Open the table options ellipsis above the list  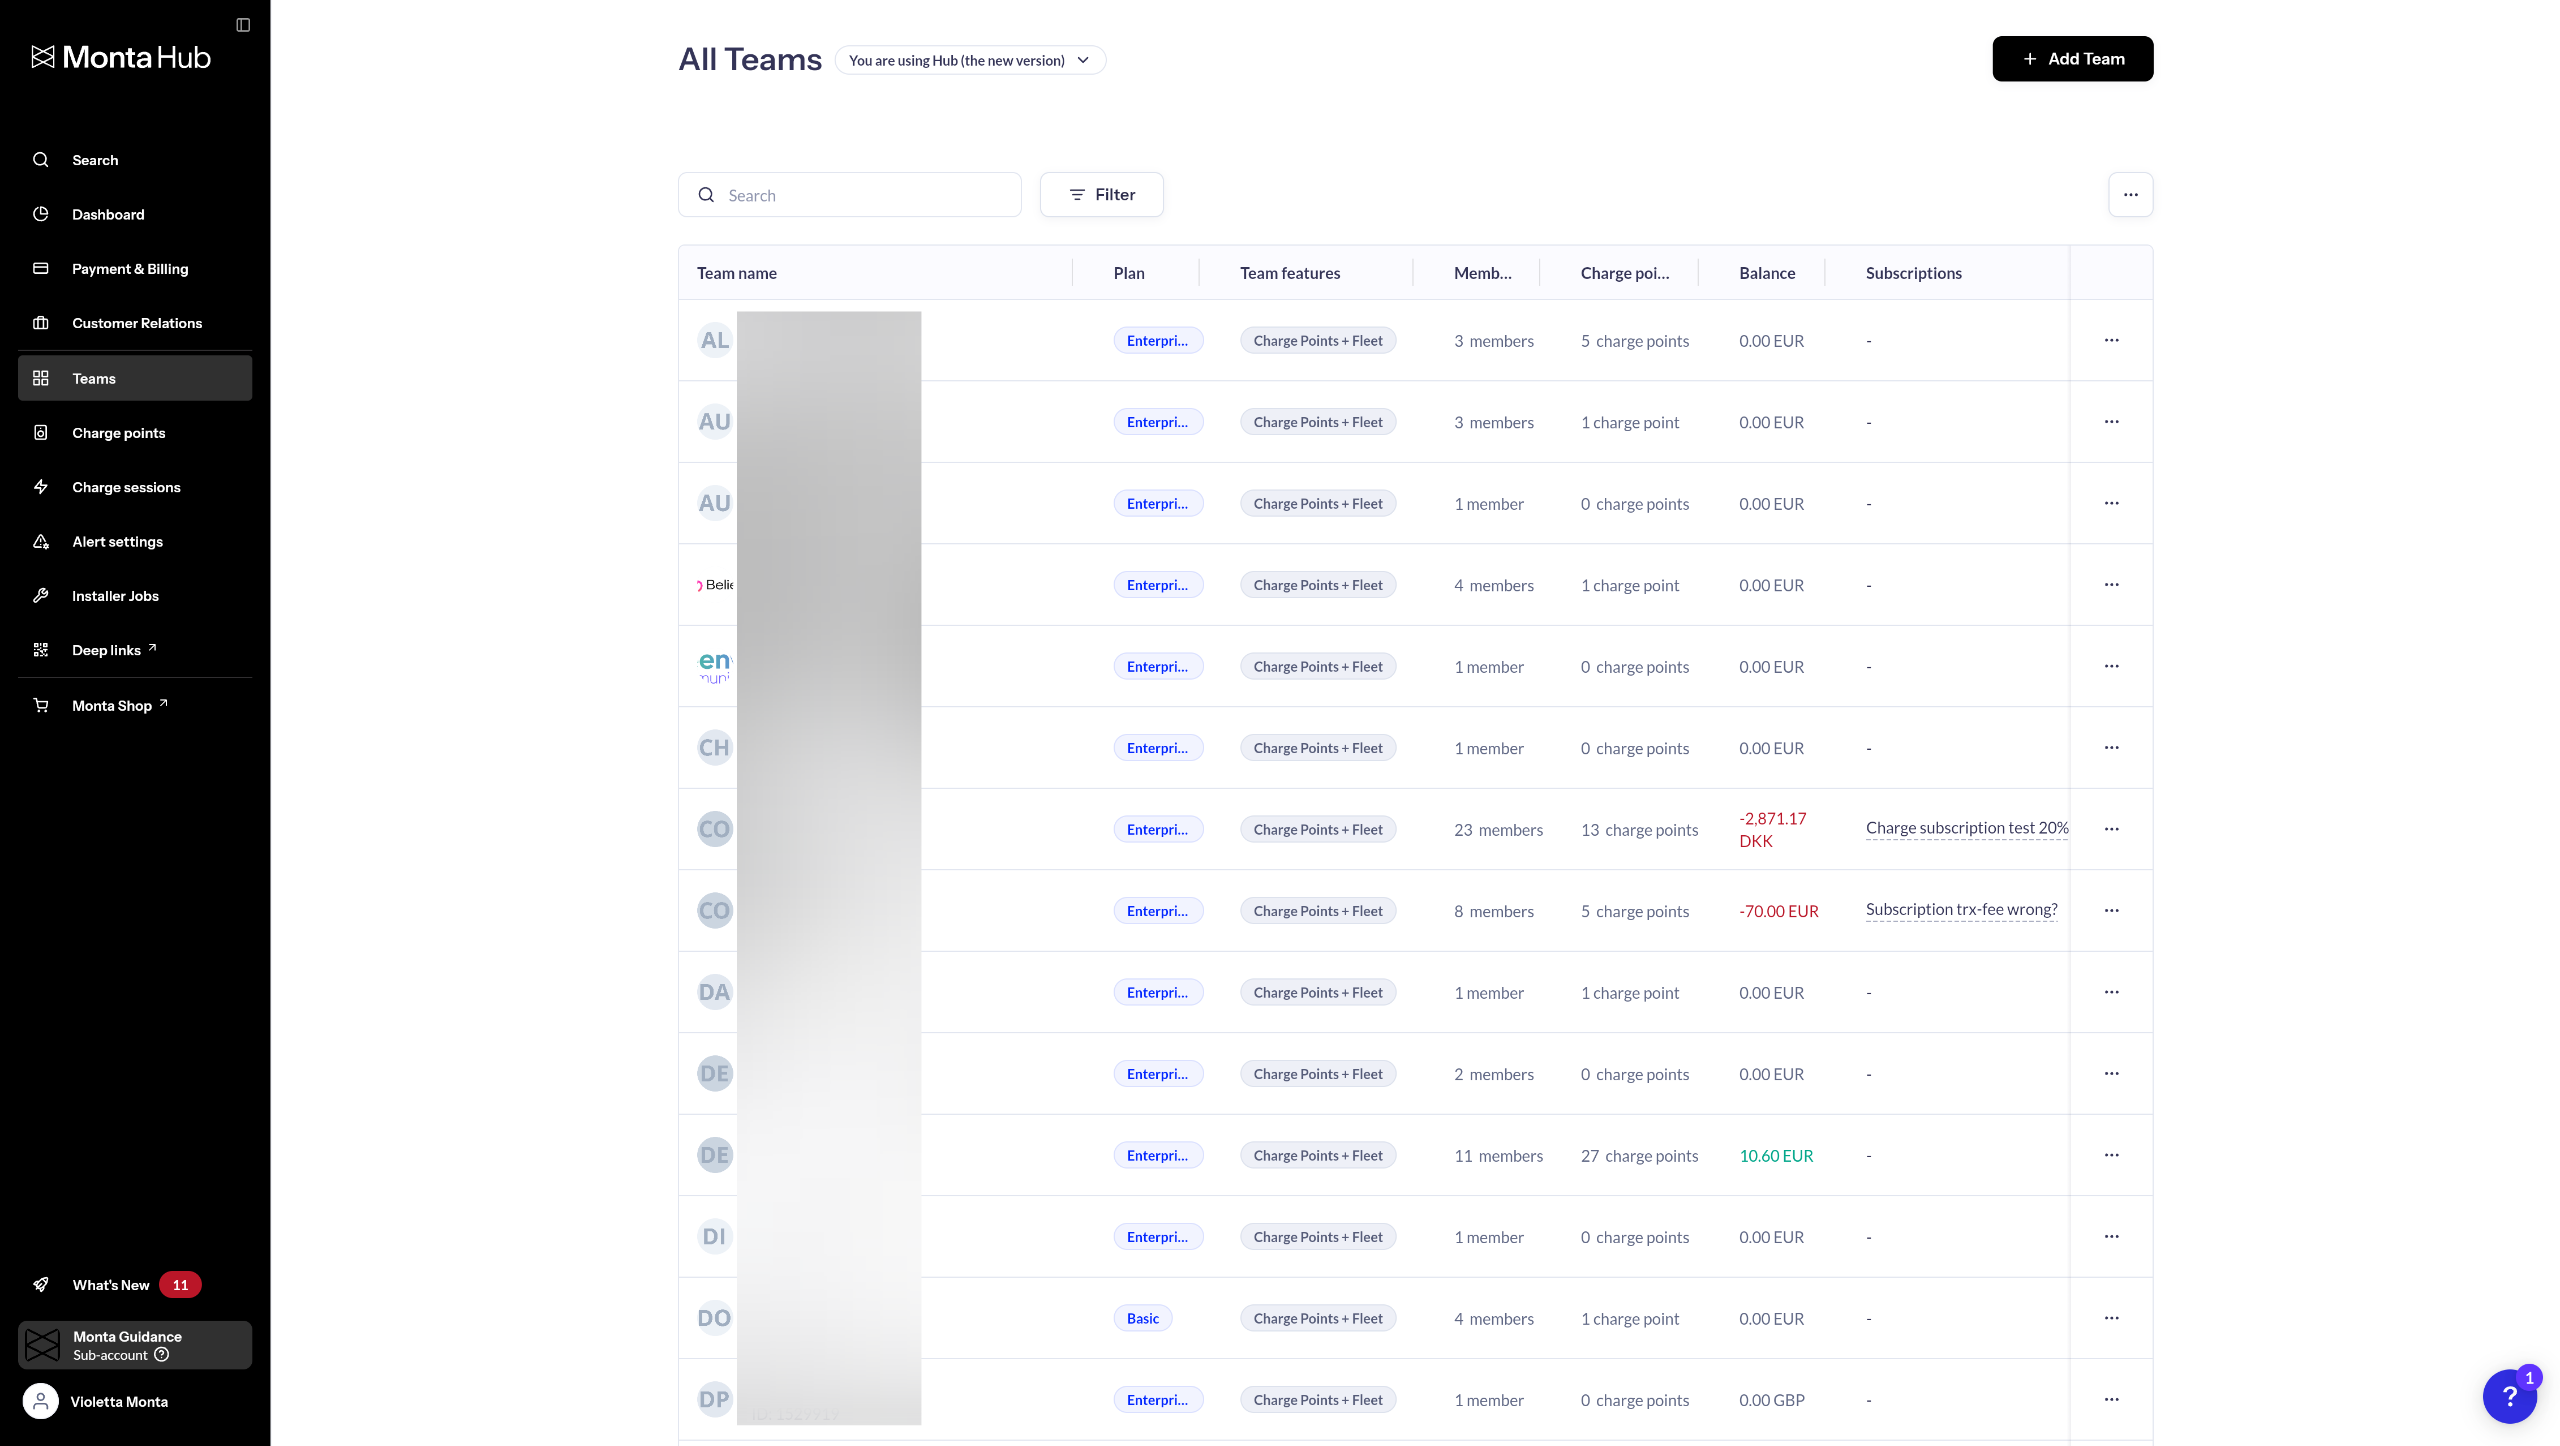(2130, 195)
